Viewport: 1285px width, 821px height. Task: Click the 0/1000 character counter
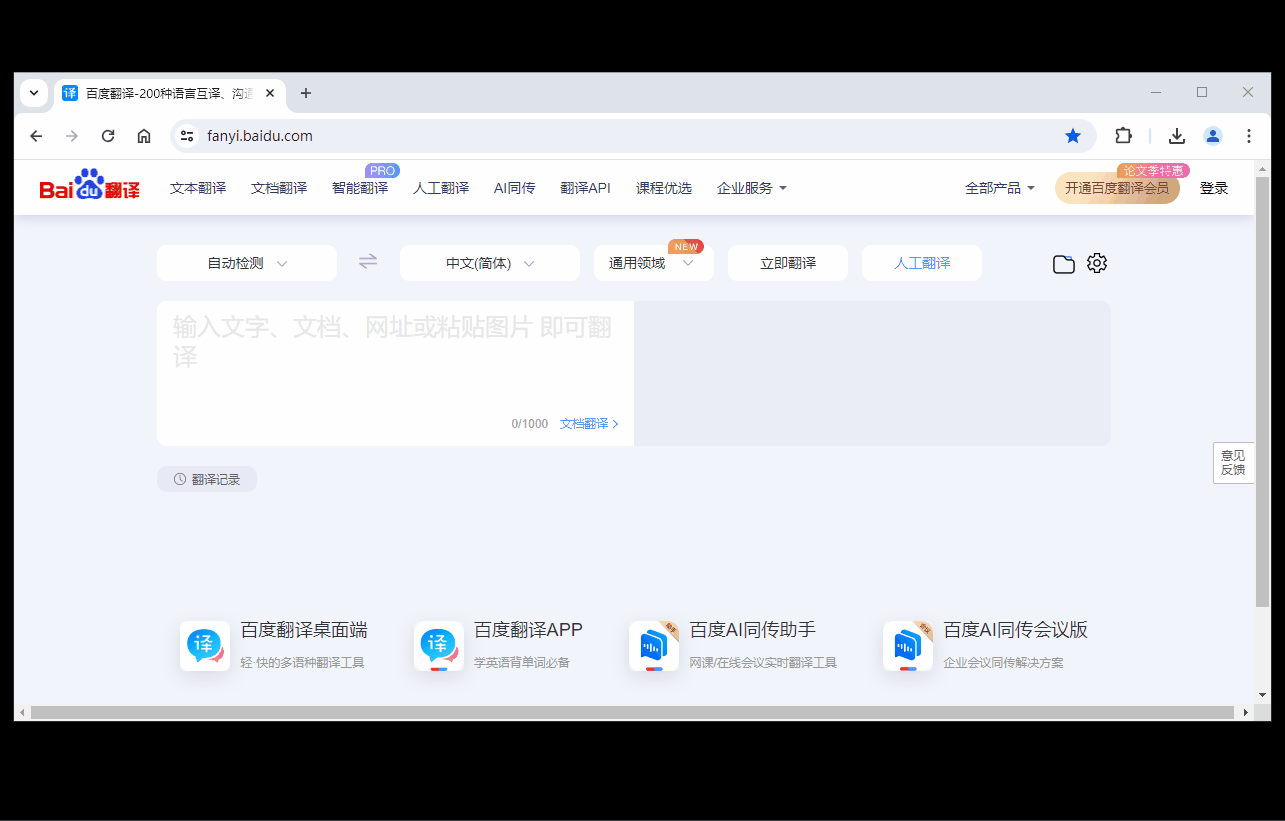pos(530,424)
